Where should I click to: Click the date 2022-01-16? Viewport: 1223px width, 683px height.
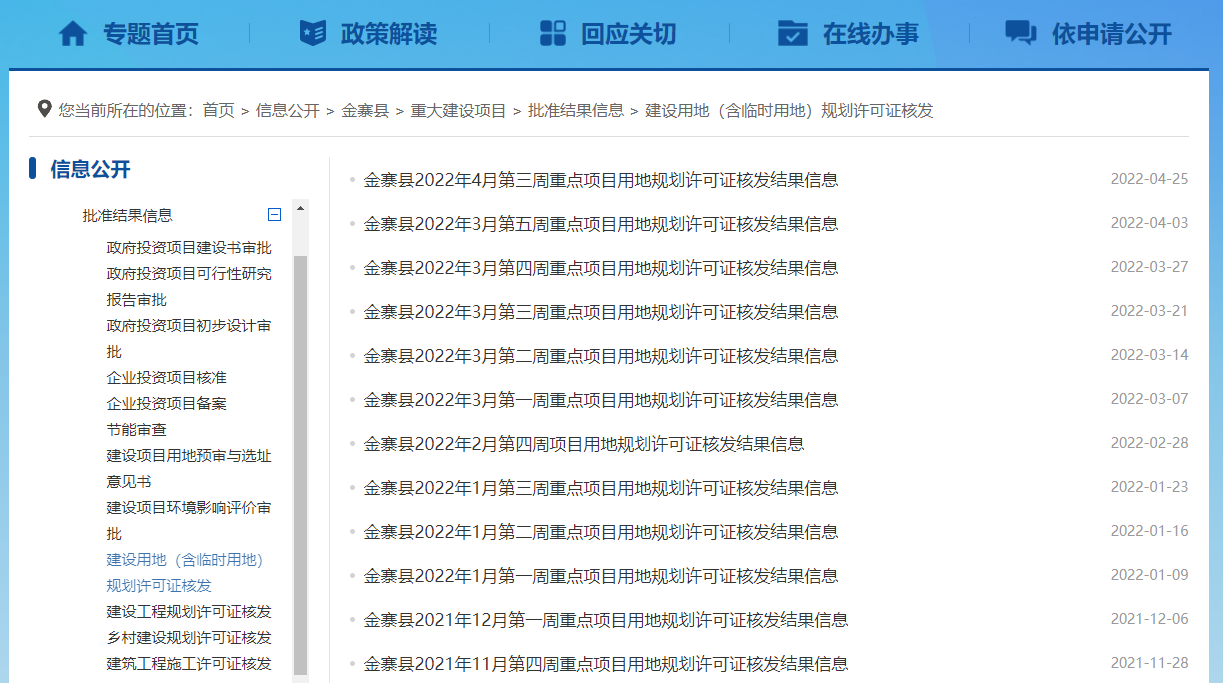click(1149, 531)
